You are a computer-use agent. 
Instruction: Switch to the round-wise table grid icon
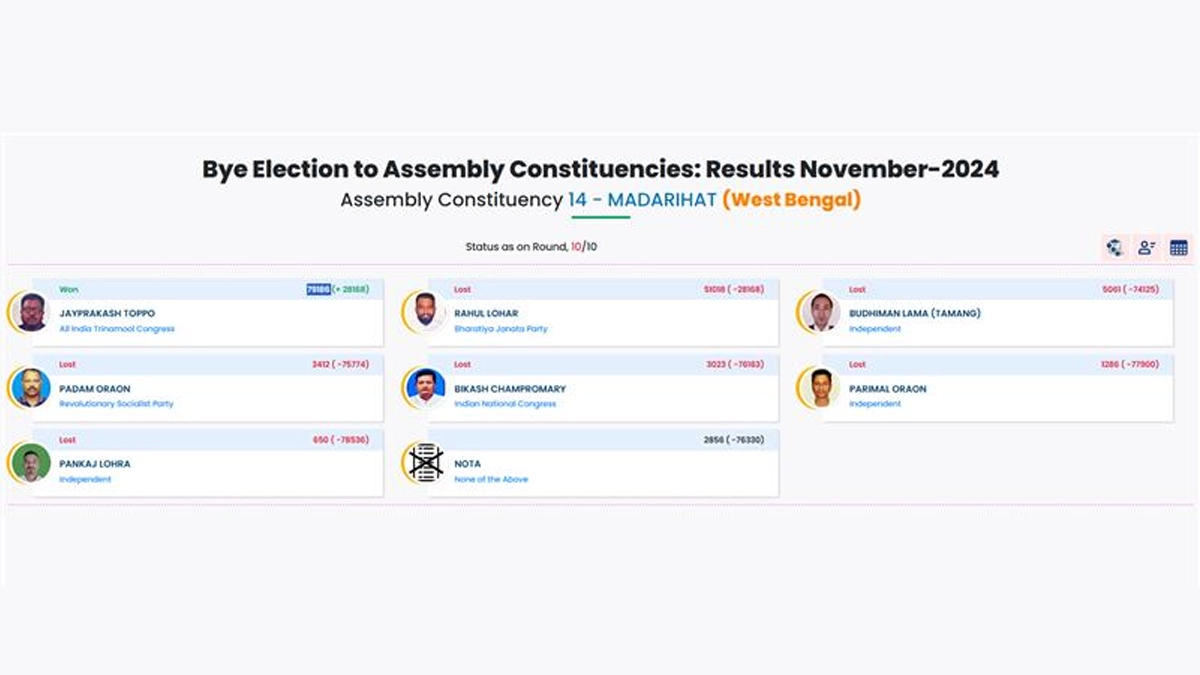pos(1179,247)
